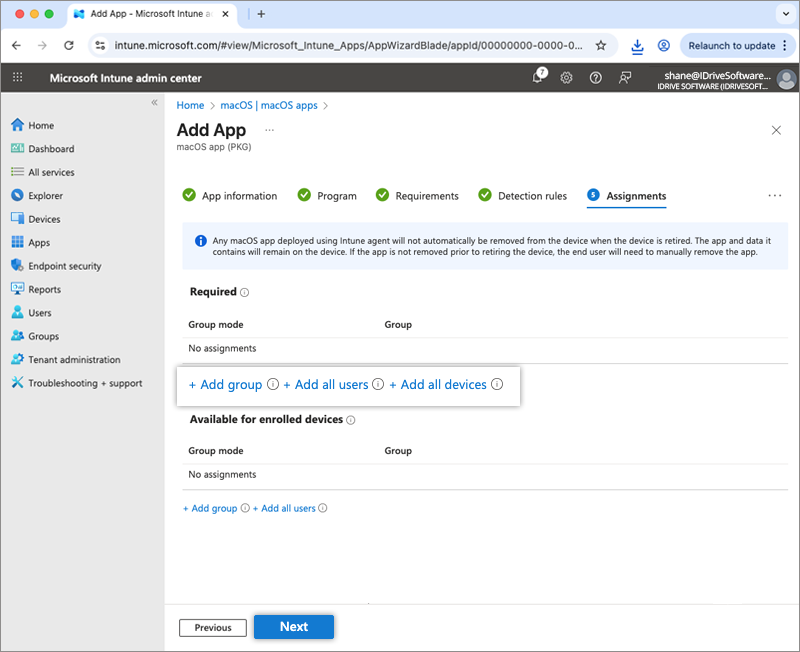Click the Chrome downloads icon
Image resolution: width=800 pixels, height=652 pixels.
point(637,46)
